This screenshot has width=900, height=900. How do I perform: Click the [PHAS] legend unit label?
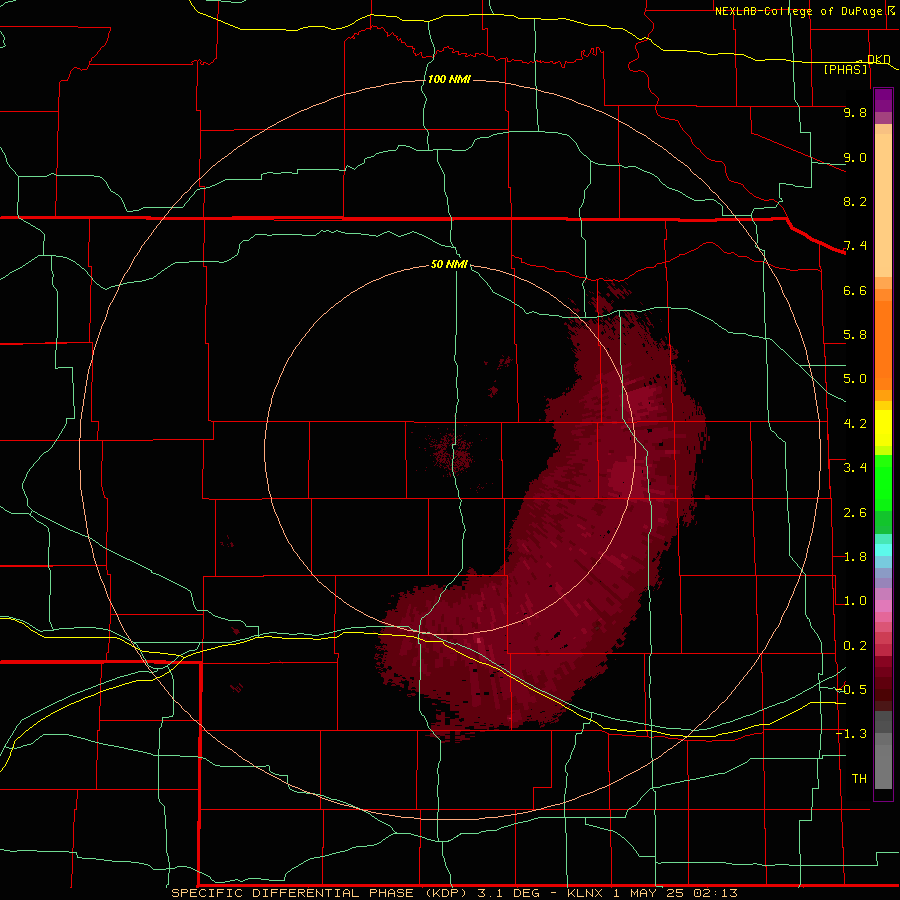coord(845,69)
